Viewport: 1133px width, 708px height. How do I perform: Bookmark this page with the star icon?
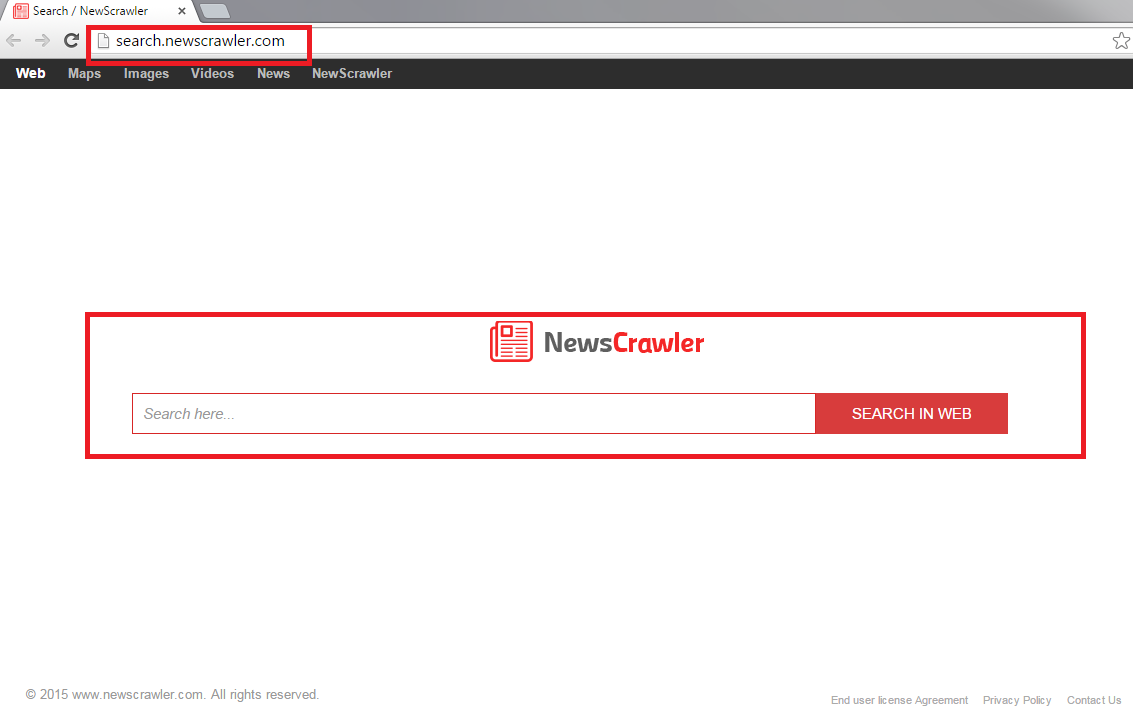pos(1121,41)
